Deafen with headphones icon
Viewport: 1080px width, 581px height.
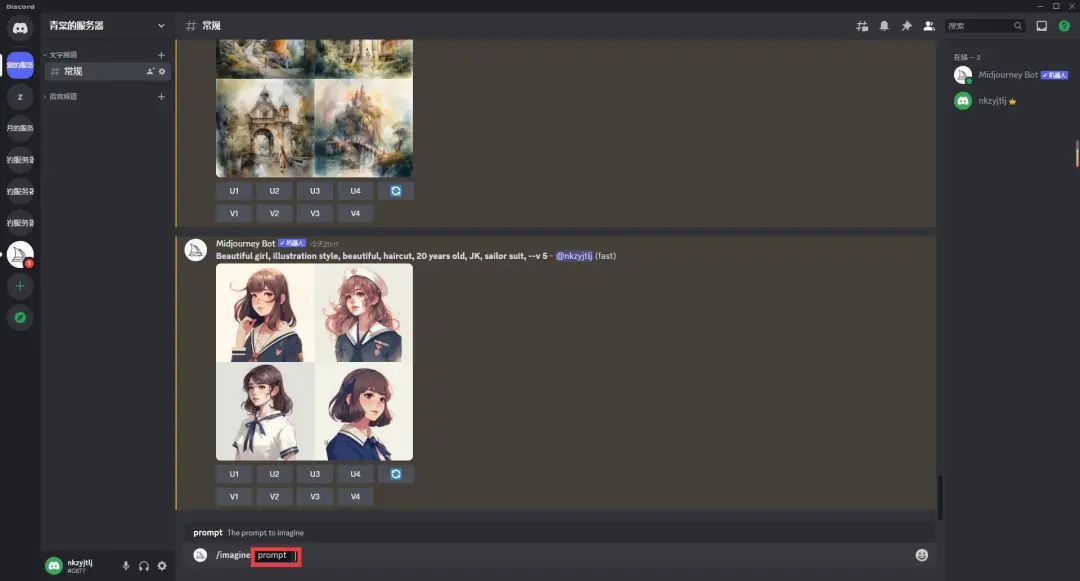[x=143, y=566]
